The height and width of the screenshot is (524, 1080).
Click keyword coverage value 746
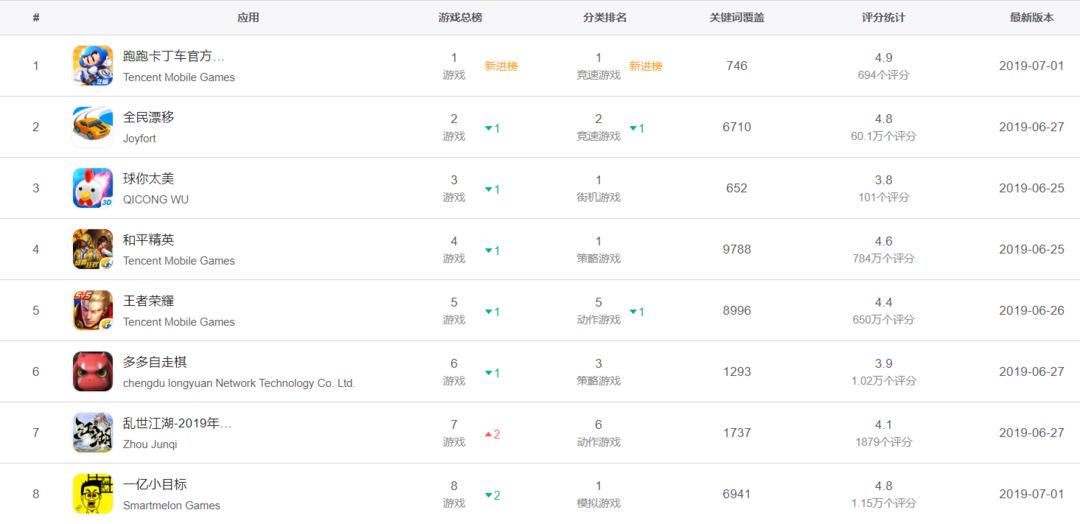click(x=736, y=65)
